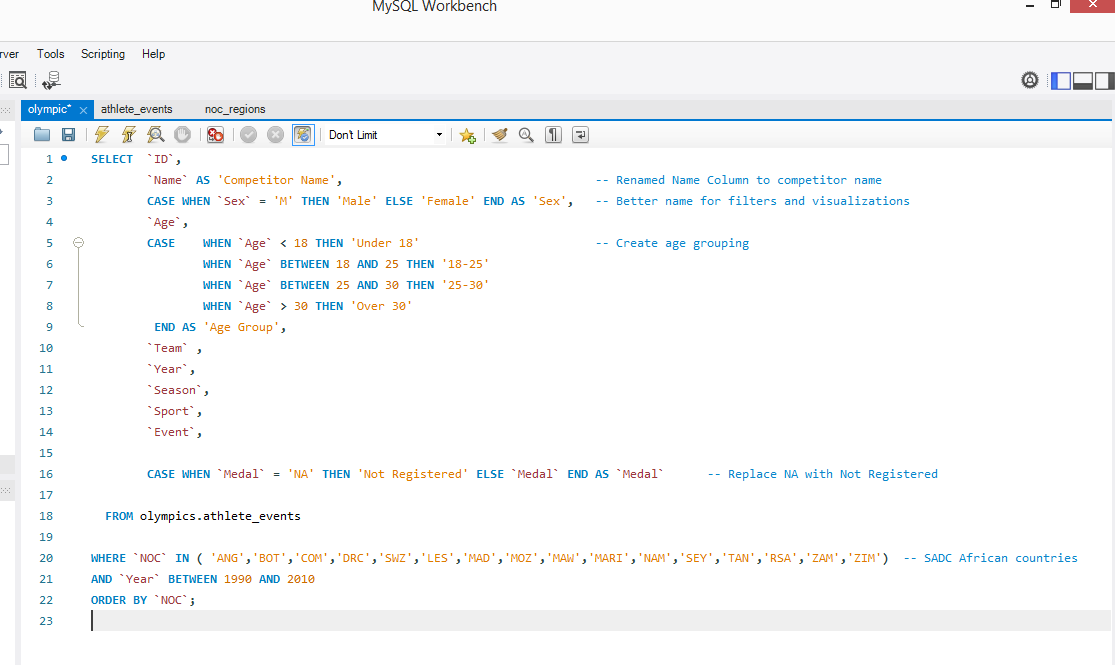
Task: Open the Scripting menu
Action: pos(103,54)
